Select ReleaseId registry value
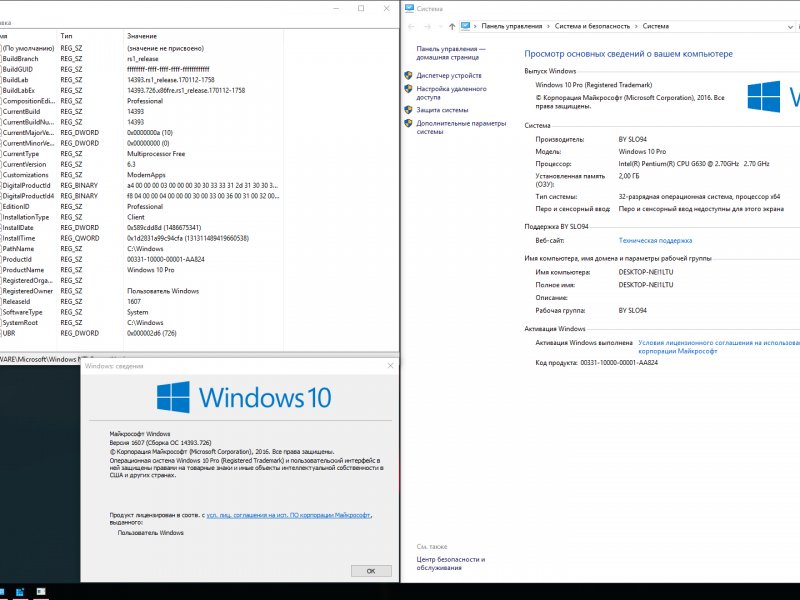The height and width of the screenshot is (600, 800). coord(16,302)
